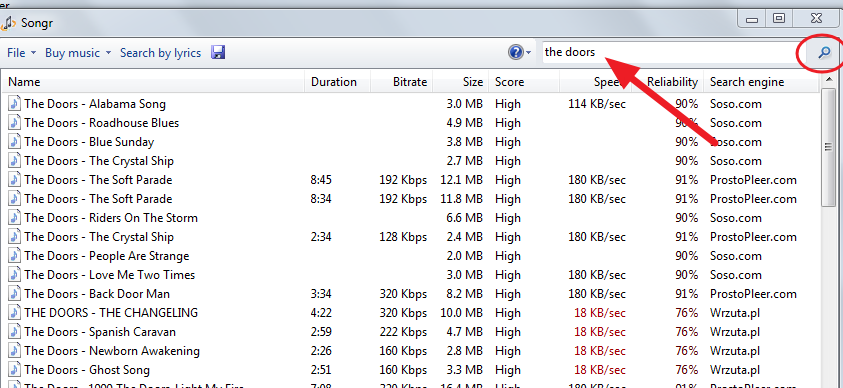Image resolution: width=843 pixels, height=388 pixels.
Task: Select The Soft Parade with duration 8:34
Action: [x=411, y=199]
